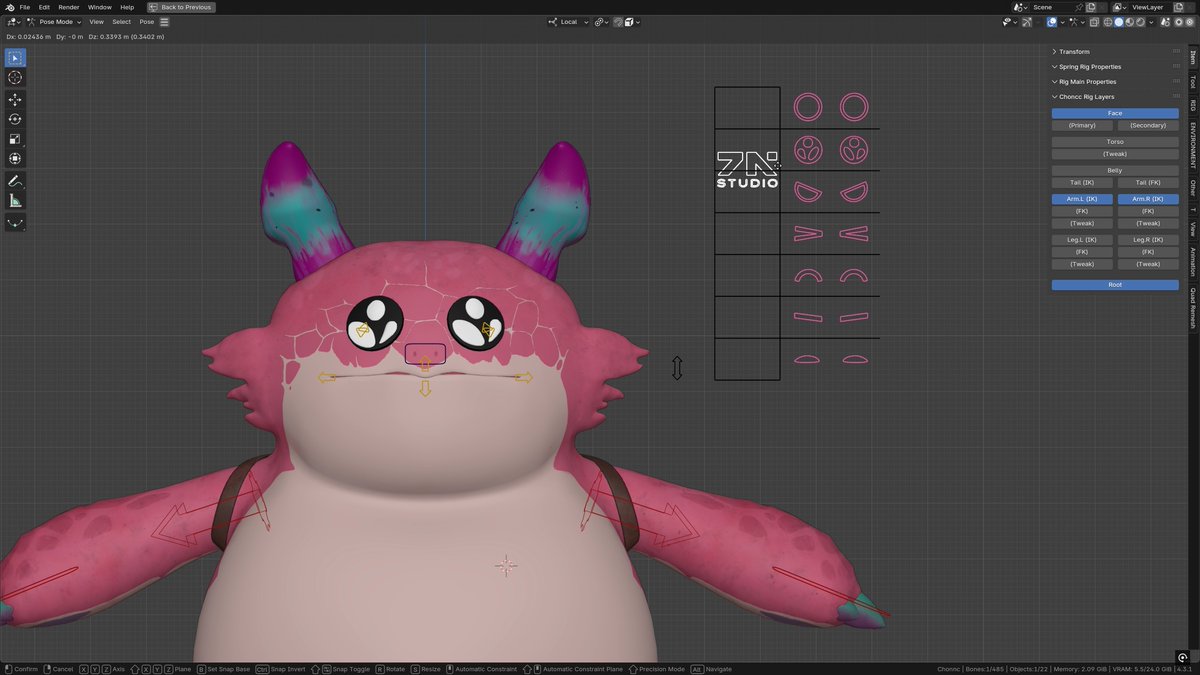The height and width of the screenshot is (675, 1200).
Task: Switch to Material Preview shading
Action: (x=1130, y=22)
